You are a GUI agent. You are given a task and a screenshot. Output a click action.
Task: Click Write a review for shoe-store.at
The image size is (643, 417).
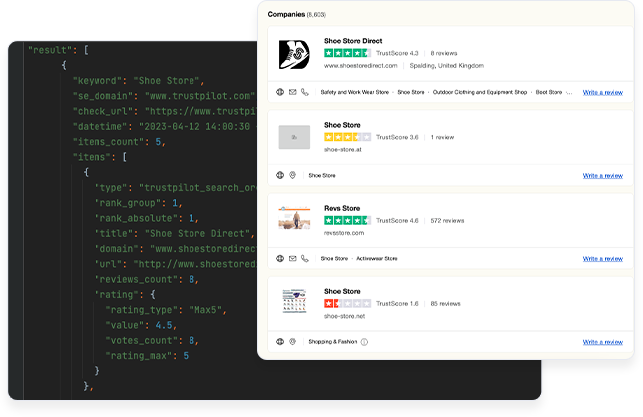[x=602, y=176]
